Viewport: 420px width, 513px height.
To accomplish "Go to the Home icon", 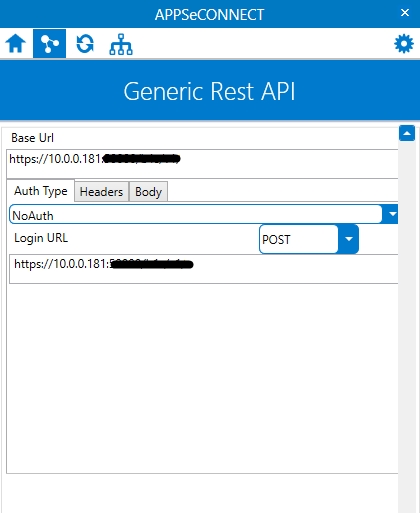I will click(16, 44).
